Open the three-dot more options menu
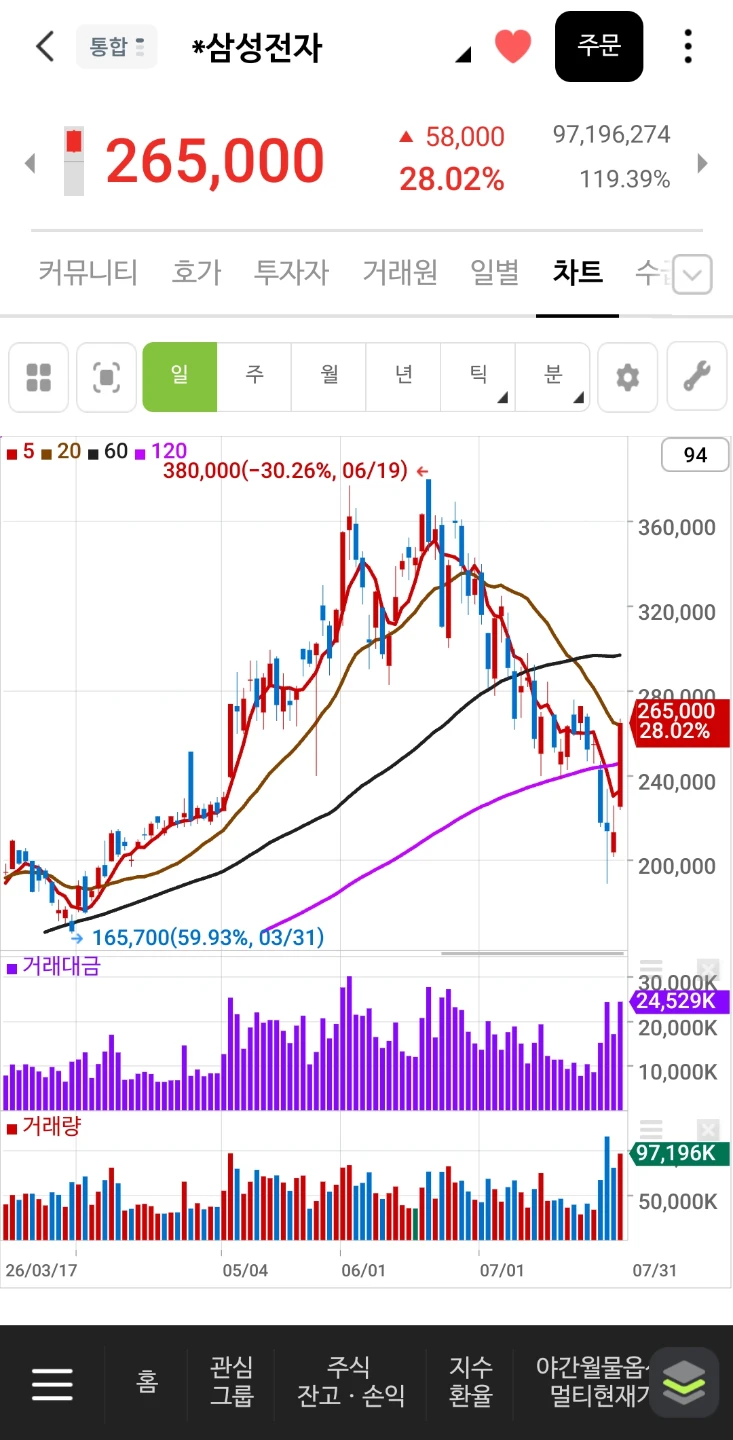Viewport: 733px width, 1440px height. [688, 46]
